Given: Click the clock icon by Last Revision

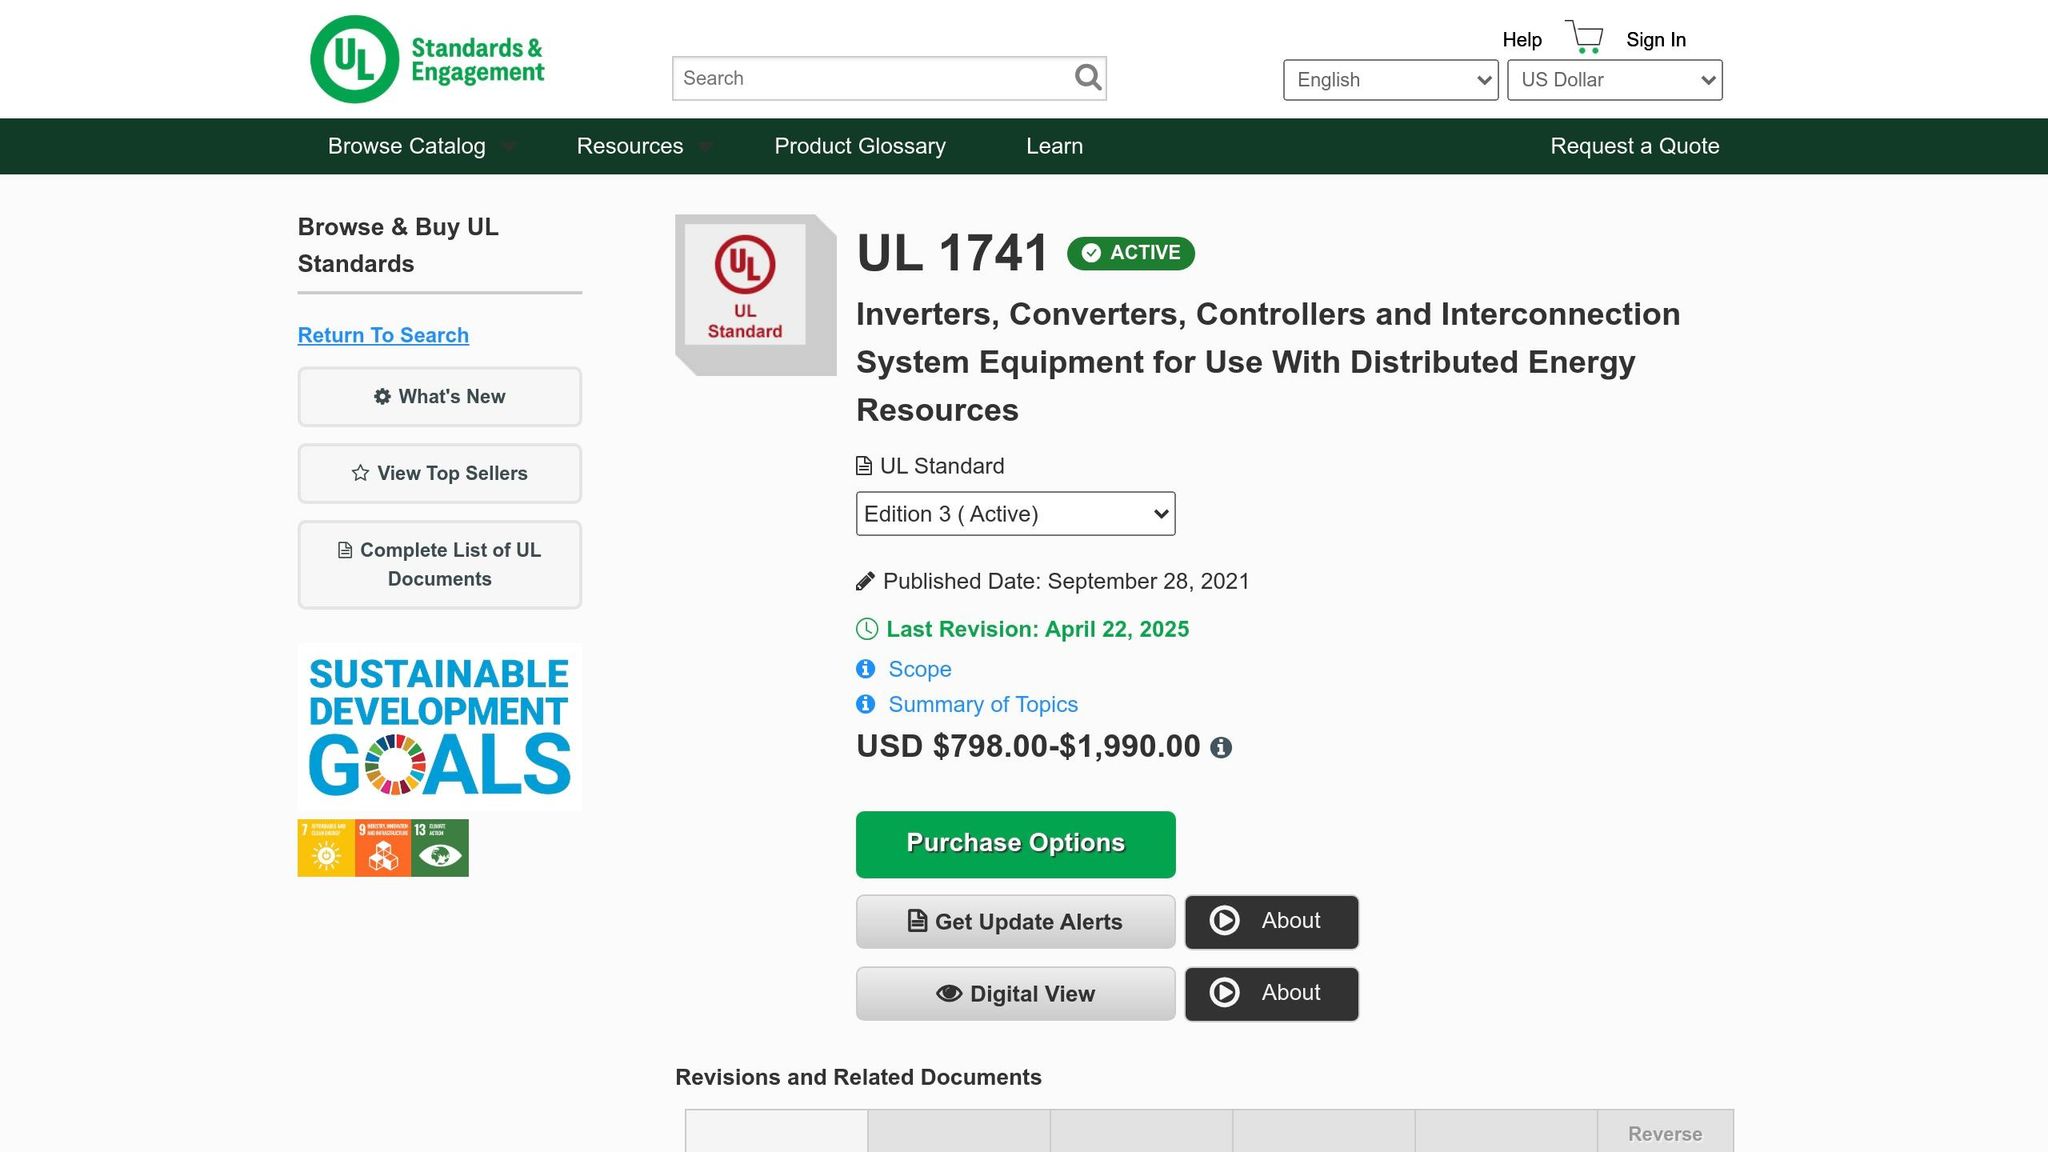Looking at the screenshot, I should 867,629.
